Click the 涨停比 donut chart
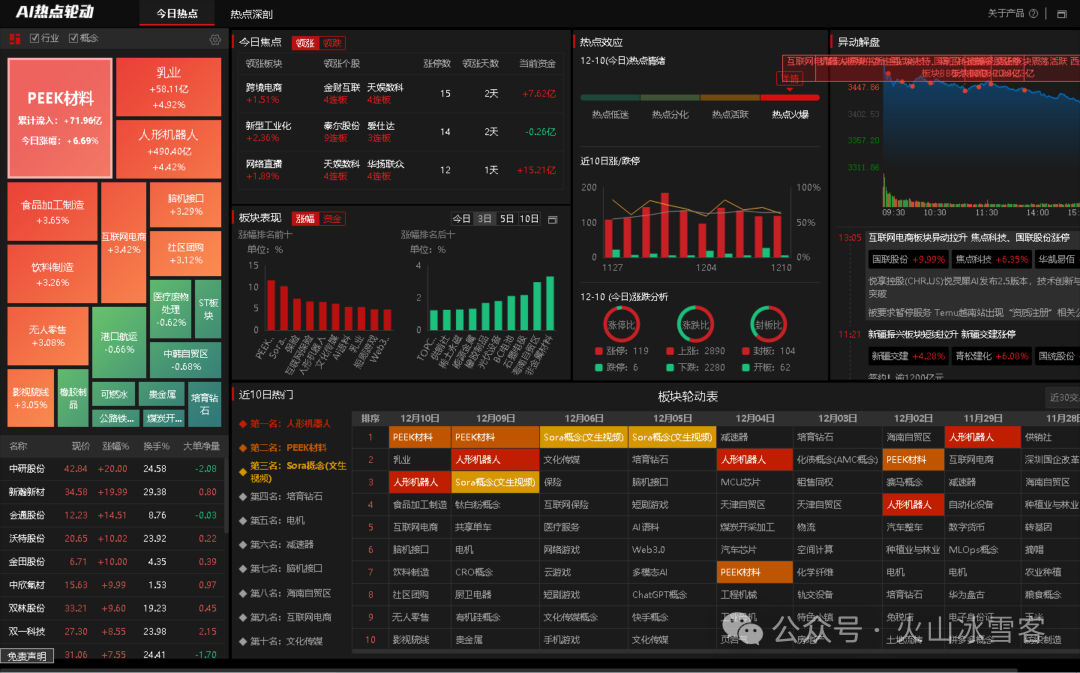The width and height of the screenshot is (1080, 673). [x=621, y=324]
